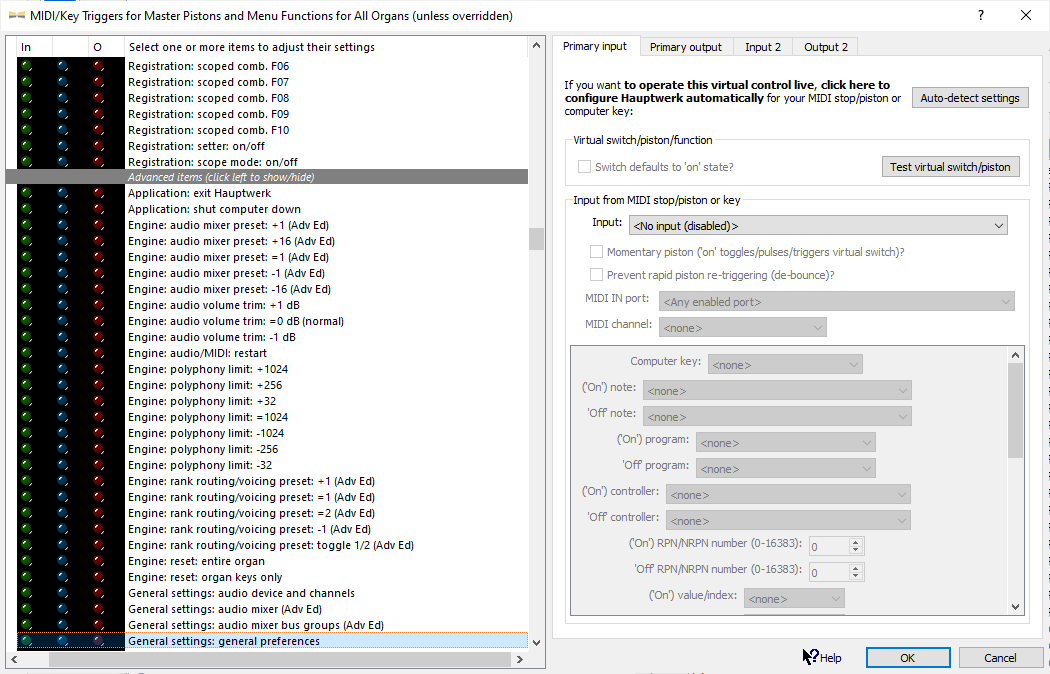
Task: Click red O indicator for 'Engine: audio/MIDI: restart'
Action: coord(98,353)
